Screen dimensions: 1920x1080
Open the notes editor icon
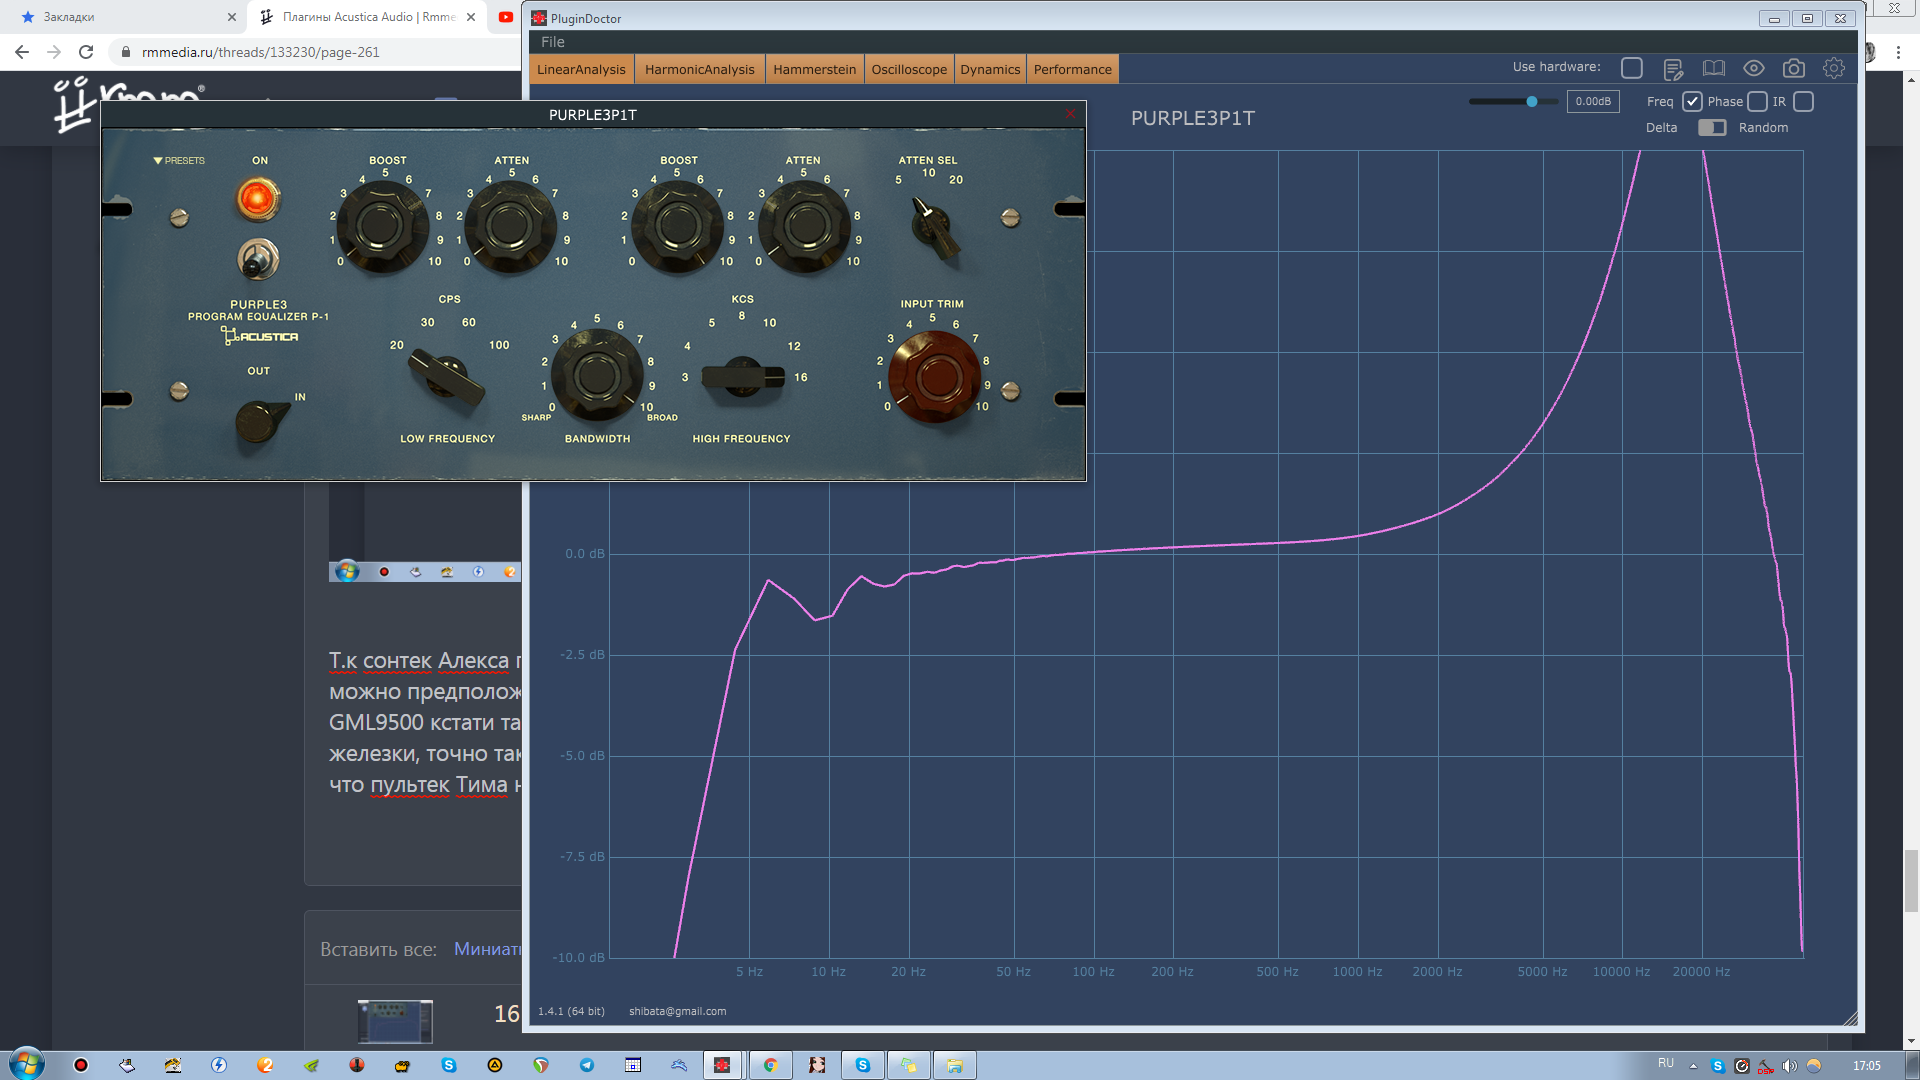[1672, 69]
